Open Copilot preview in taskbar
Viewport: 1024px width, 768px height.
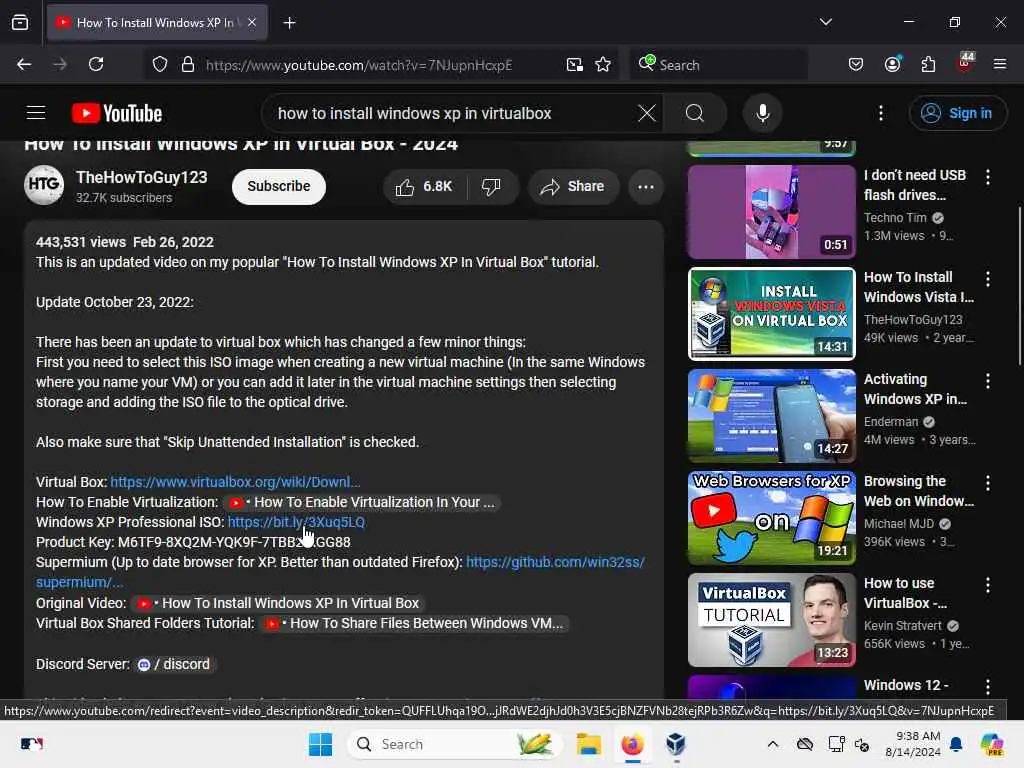[x=992, y=744]
